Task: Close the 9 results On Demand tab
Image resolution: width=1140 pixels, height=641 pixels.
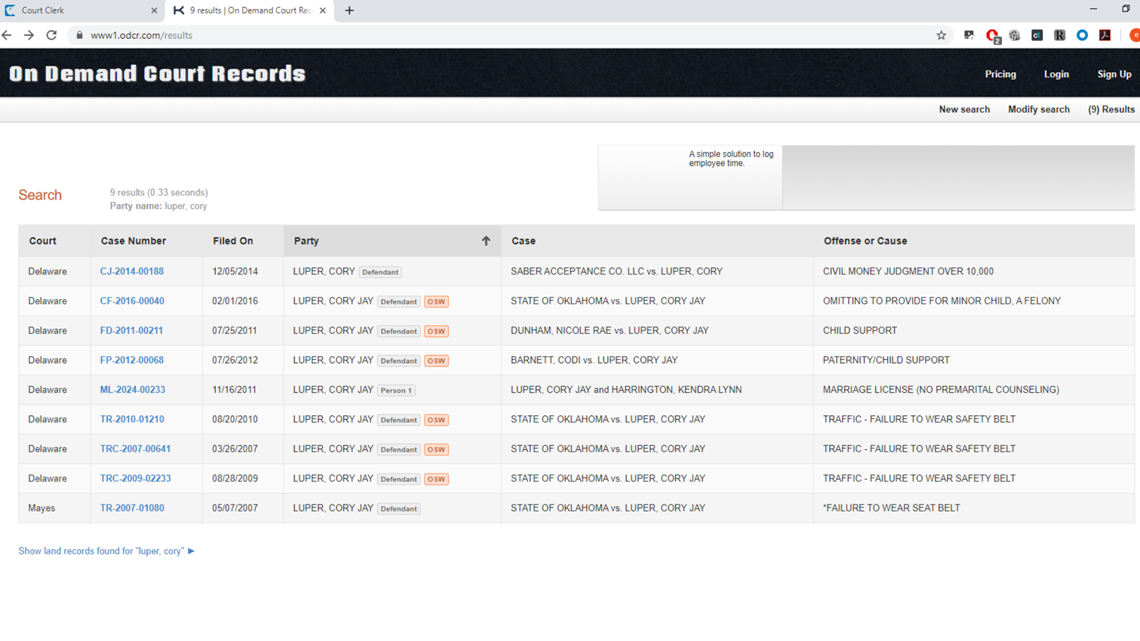Action: coord(322,10)
